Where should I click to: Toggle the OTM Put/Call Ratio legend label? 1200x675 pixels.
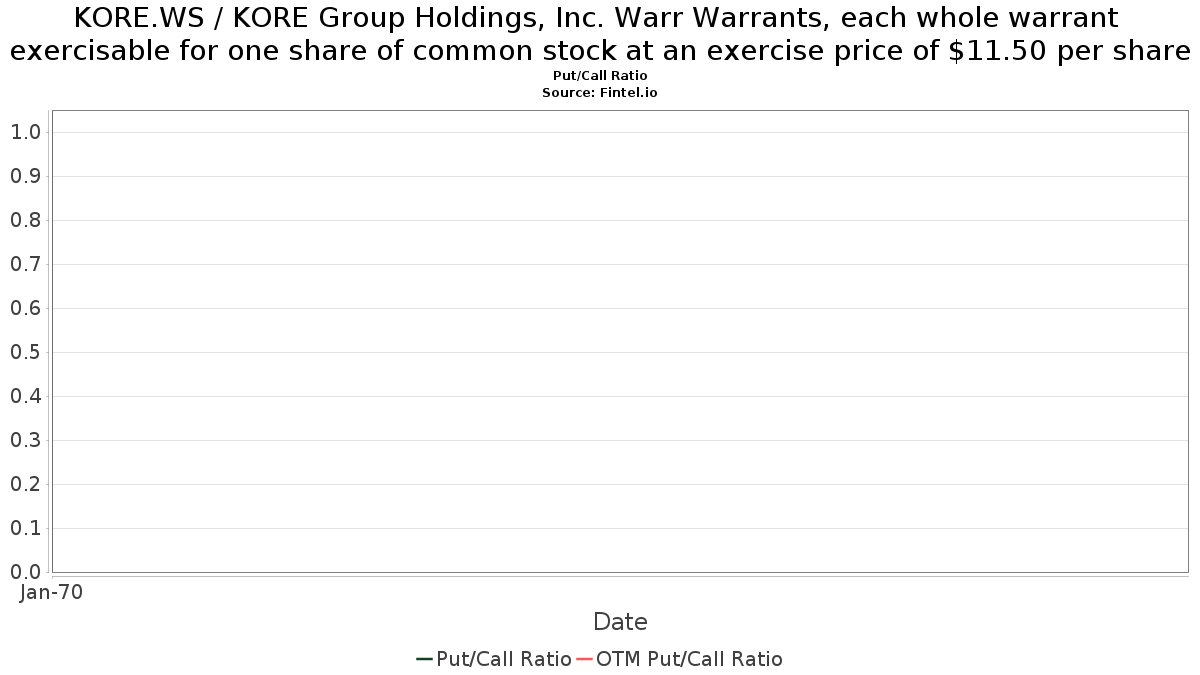pyautogui.click(x=690, y=659)
